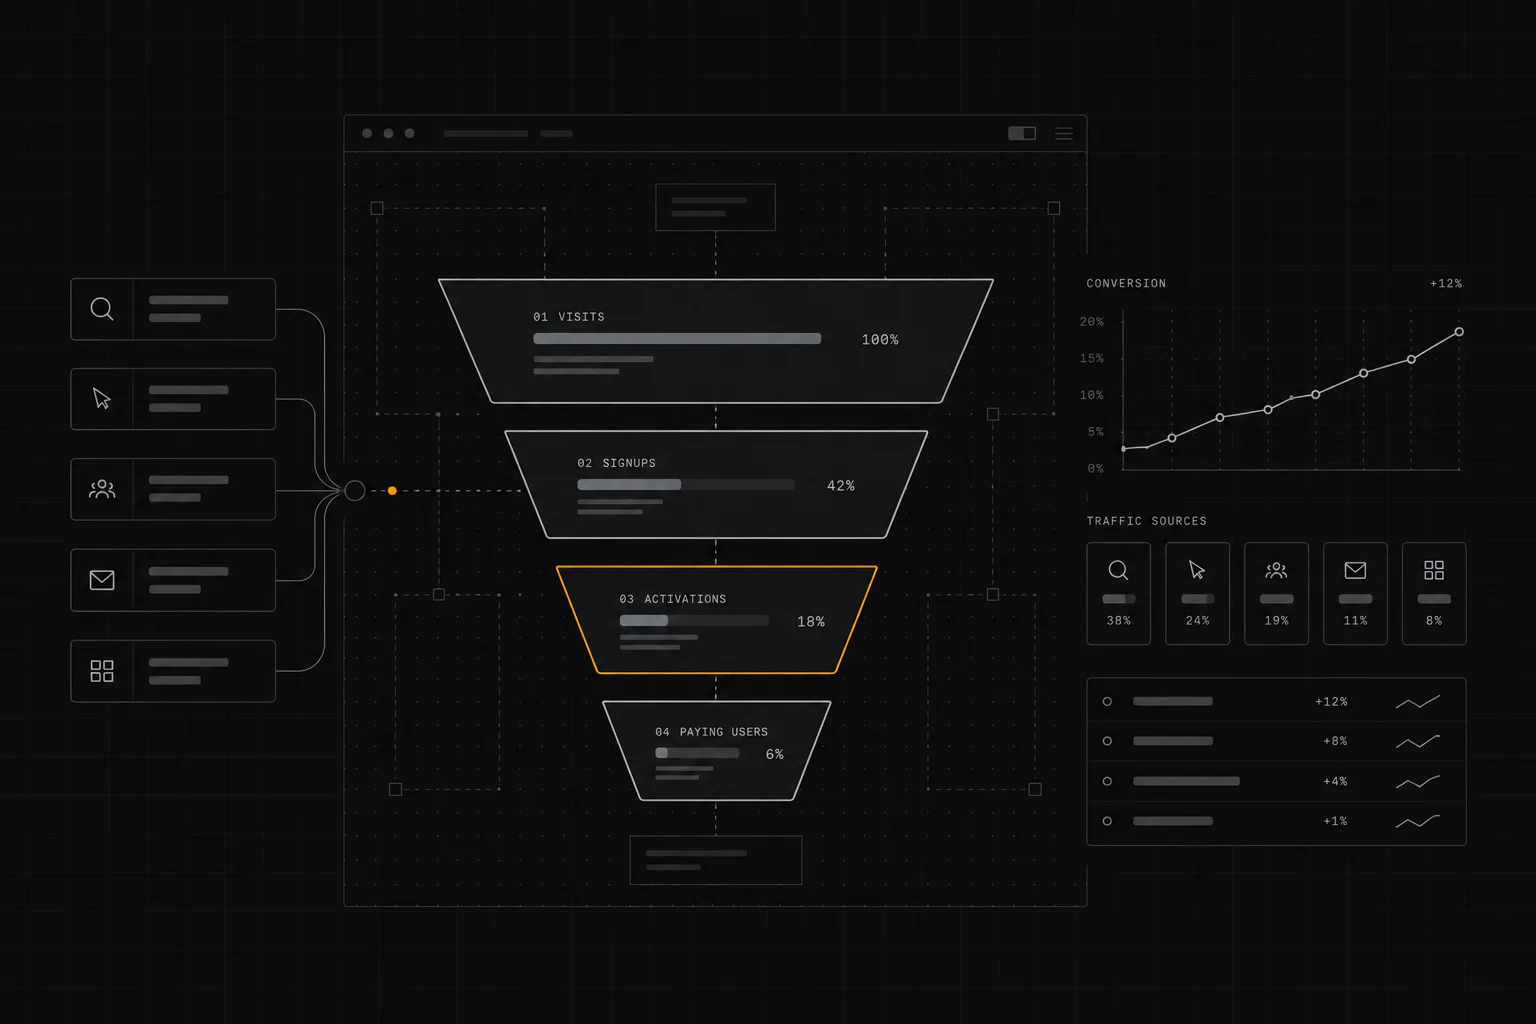Open the envelope icon in the source card beside the funnel

102,580
